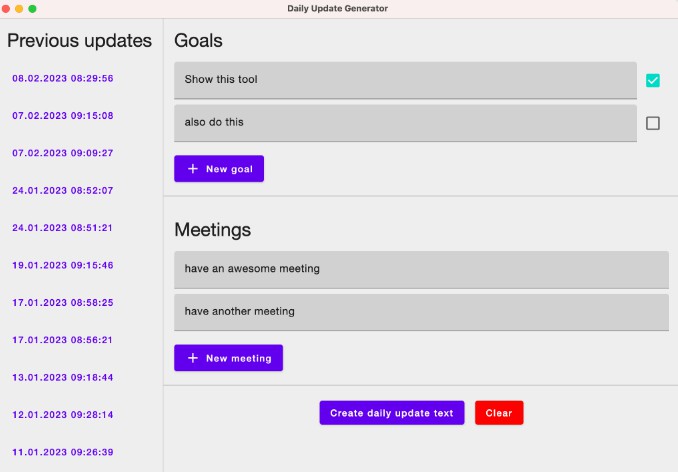Clear the form with the red button
Screen dimensions: 678x472
click(x=499, y=413)
